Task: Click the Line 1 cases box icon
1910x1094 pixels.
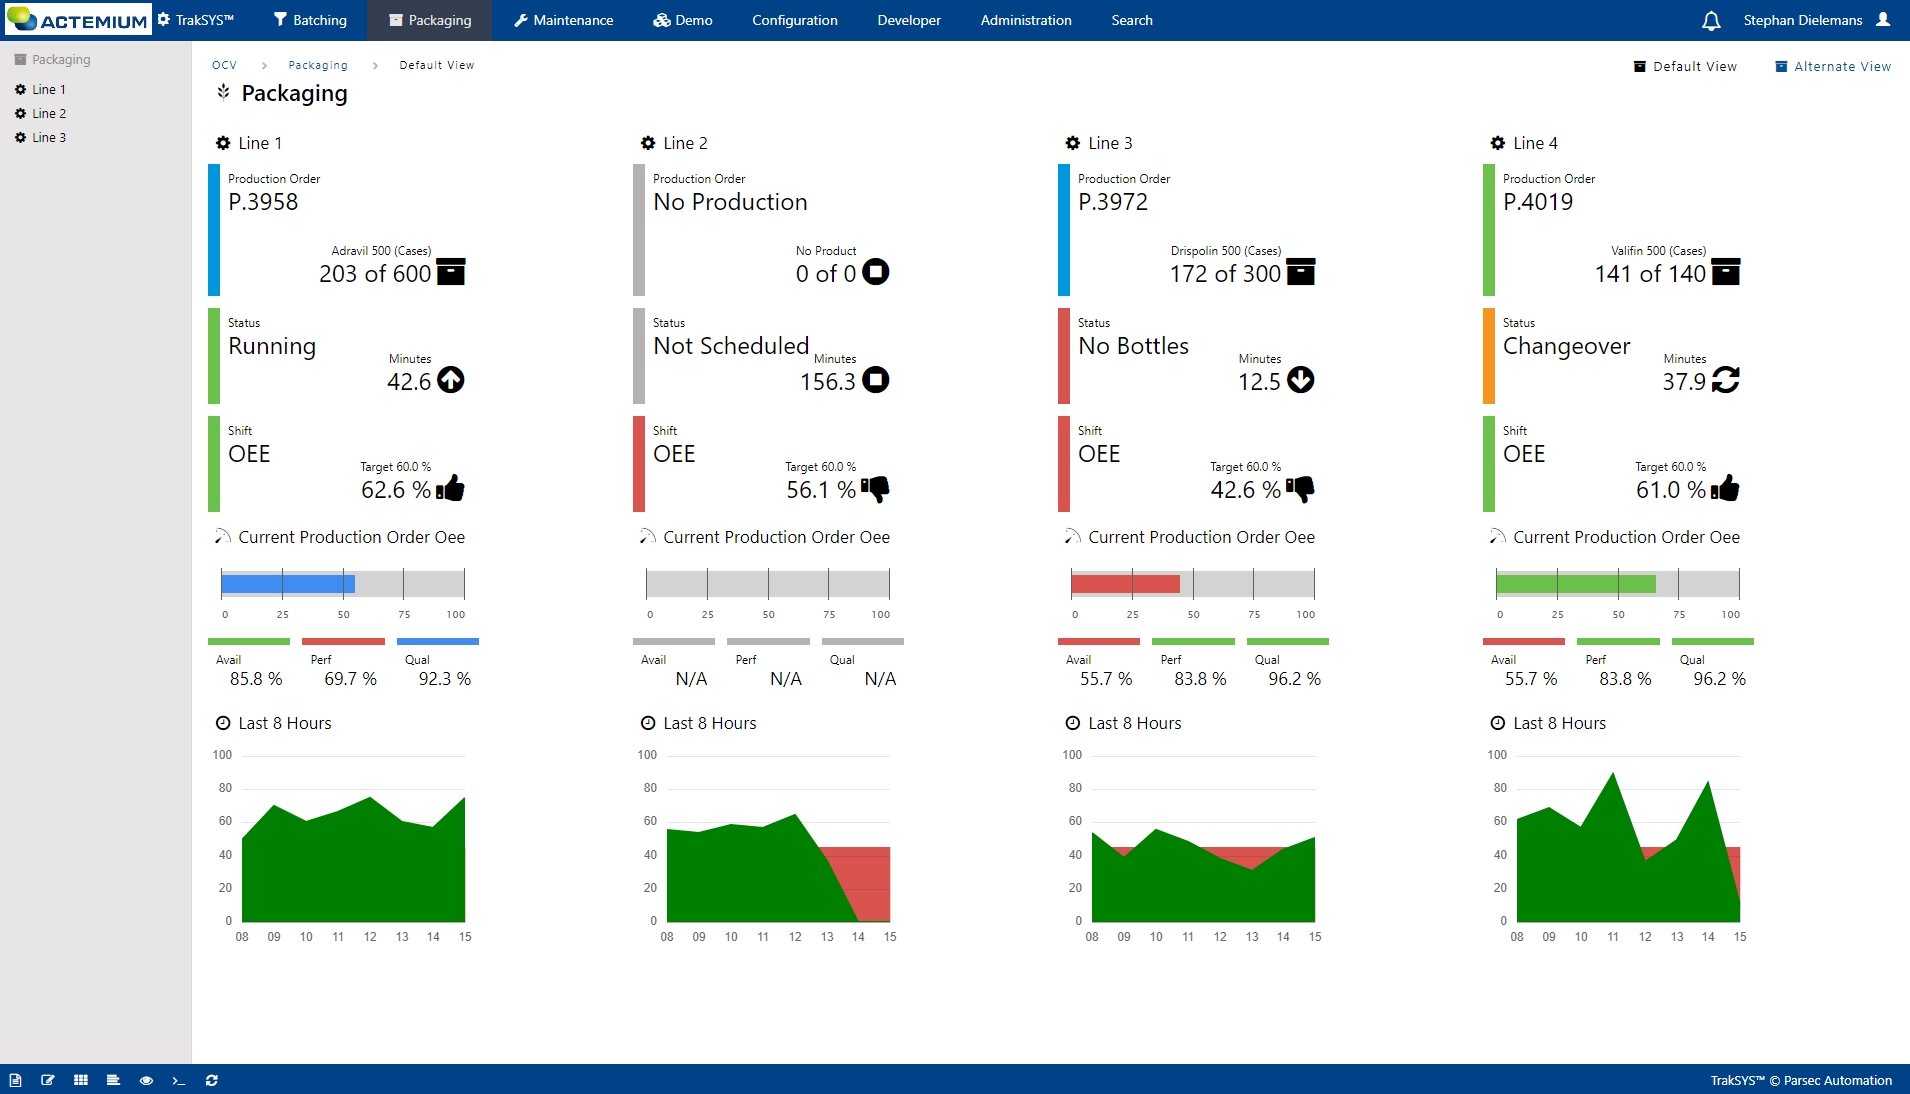Action: (x=451, y=272)
